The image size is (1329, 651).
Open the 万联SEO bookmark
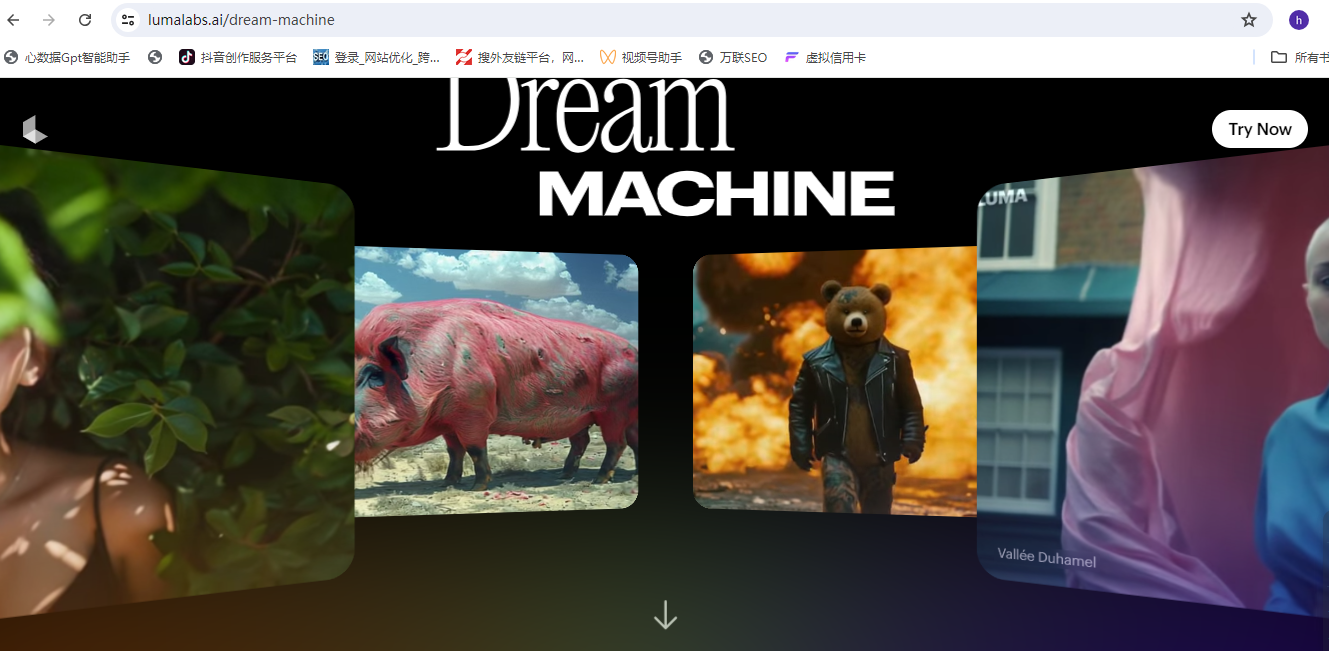733,58
